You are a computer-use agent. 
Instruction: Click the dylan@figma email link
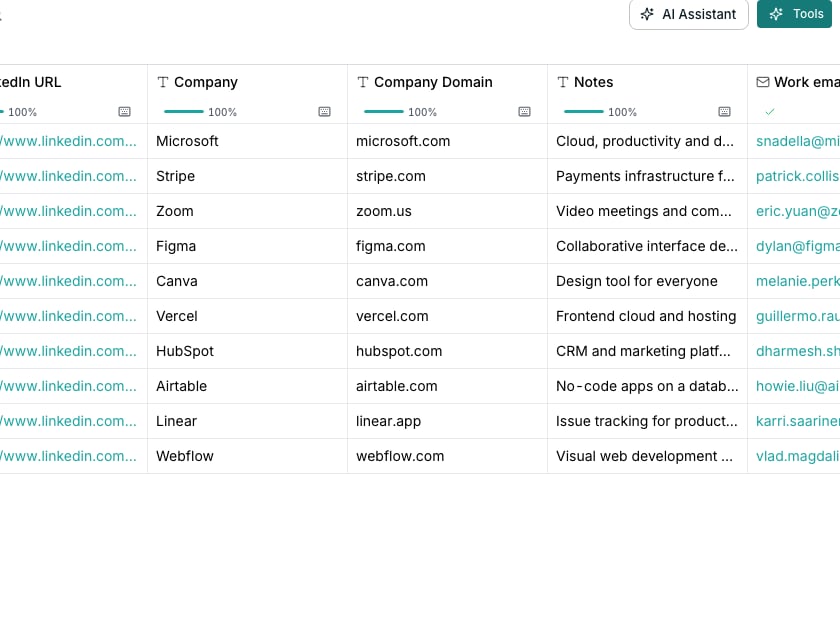tap(798, 246)
